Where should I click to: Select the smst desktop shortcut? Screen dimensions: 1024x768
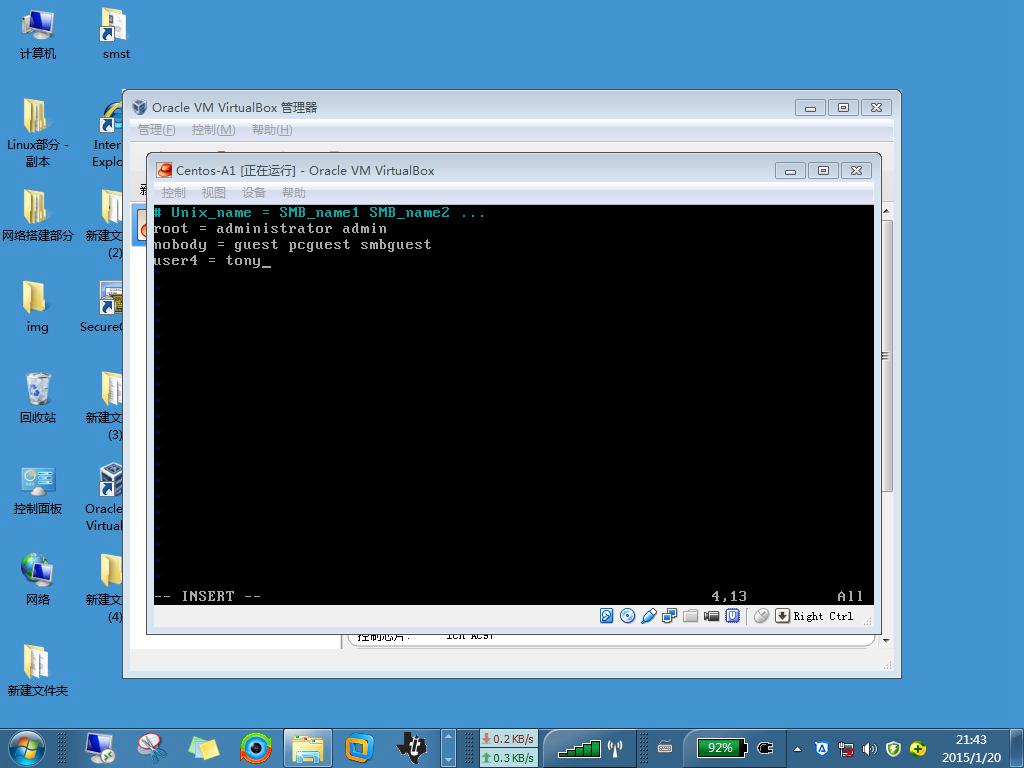click(x=116, y=34)
